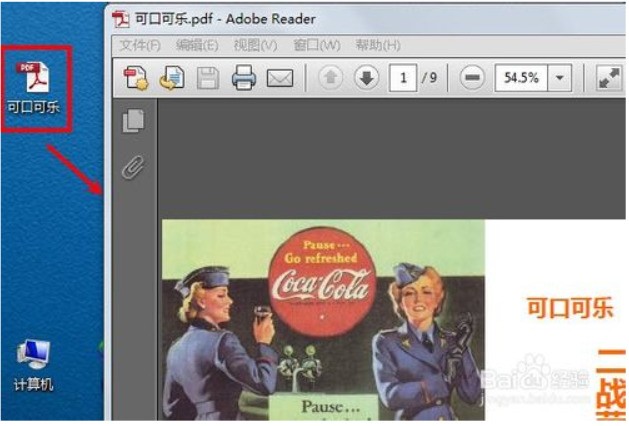Open the 编辑(E) menu
The width and height of the screenshot is (629, 426).
[x=196, y=46]
